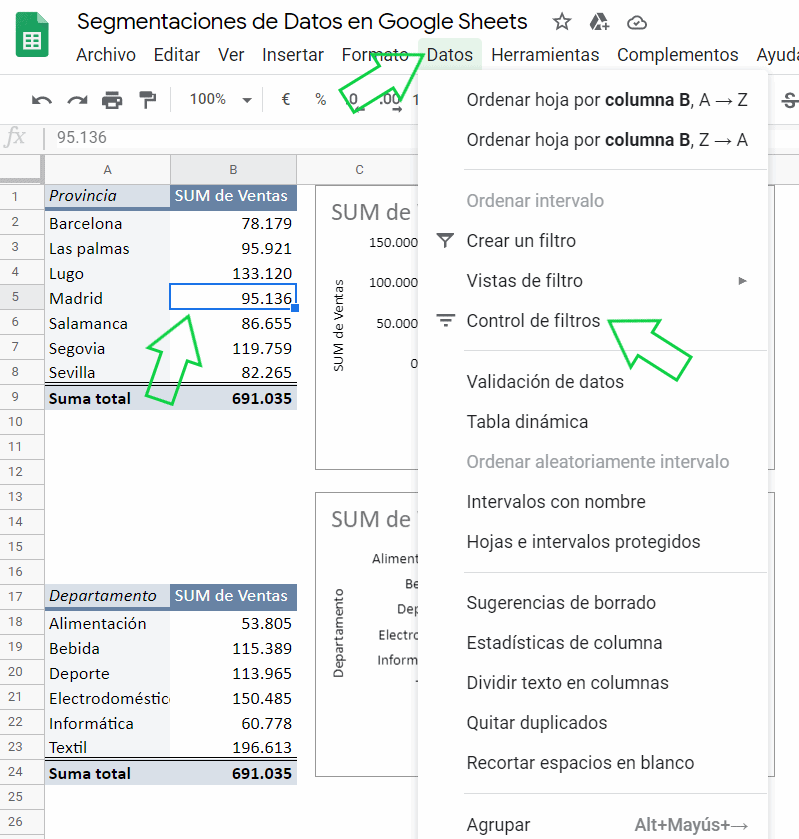Click cell with value 196.613
The width and height of the screenshot is (799, 839).
pos(233,747)
